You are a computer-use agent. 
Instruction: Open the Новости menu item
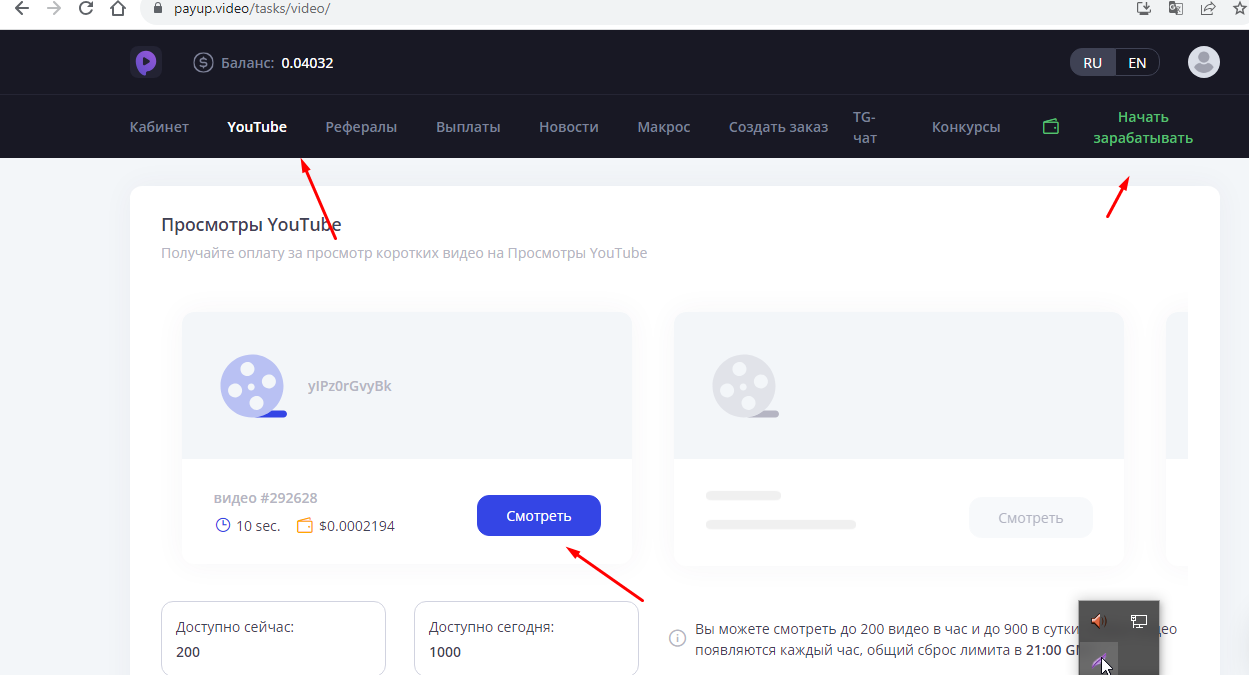click(569, 127)
